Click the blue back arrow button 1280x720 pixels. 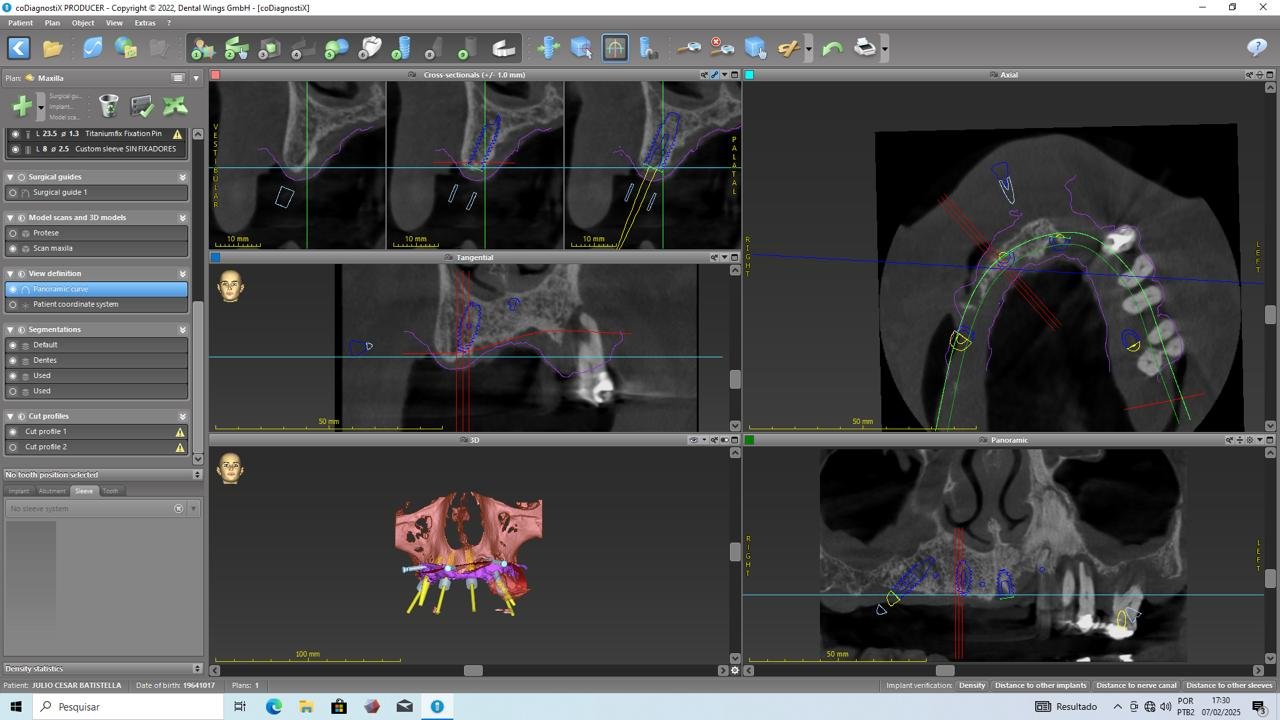tap(19, 47)
